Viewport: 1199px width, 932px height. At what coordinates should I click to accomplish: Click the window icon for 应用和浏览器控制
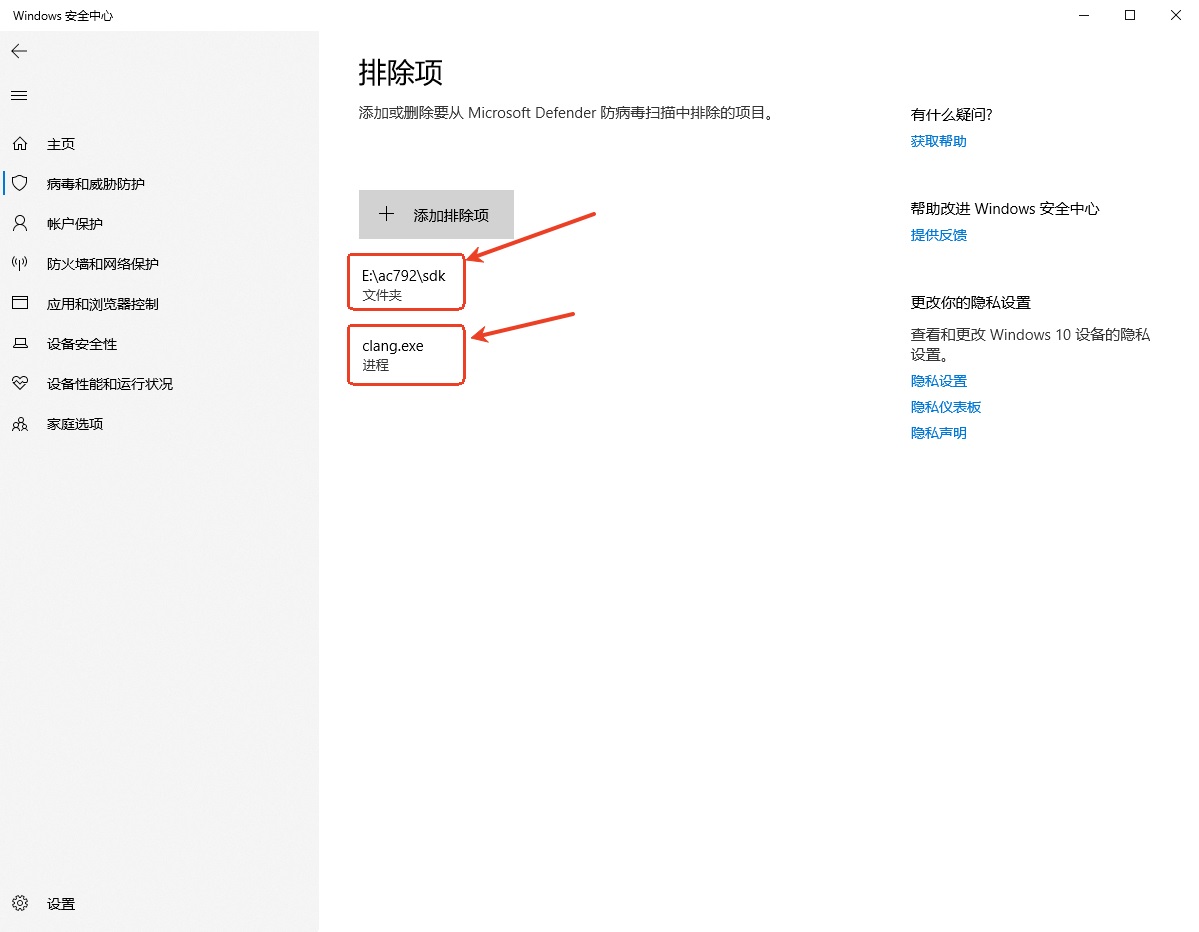(20, 303)
